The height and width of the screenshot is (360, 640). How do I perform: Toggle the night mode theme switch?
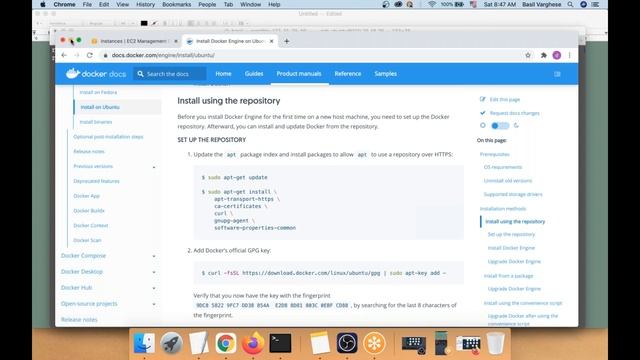pos(500,126)
